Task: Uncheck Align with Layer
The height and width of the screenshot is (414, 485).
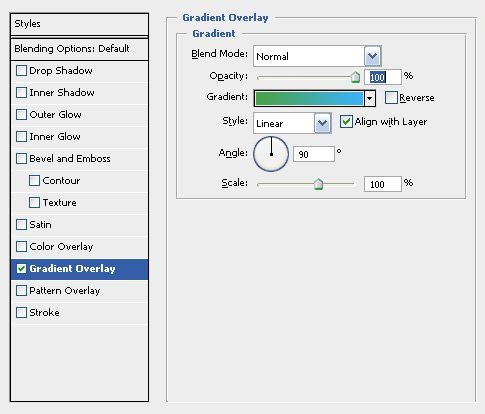Action: (x=346, y=122)
